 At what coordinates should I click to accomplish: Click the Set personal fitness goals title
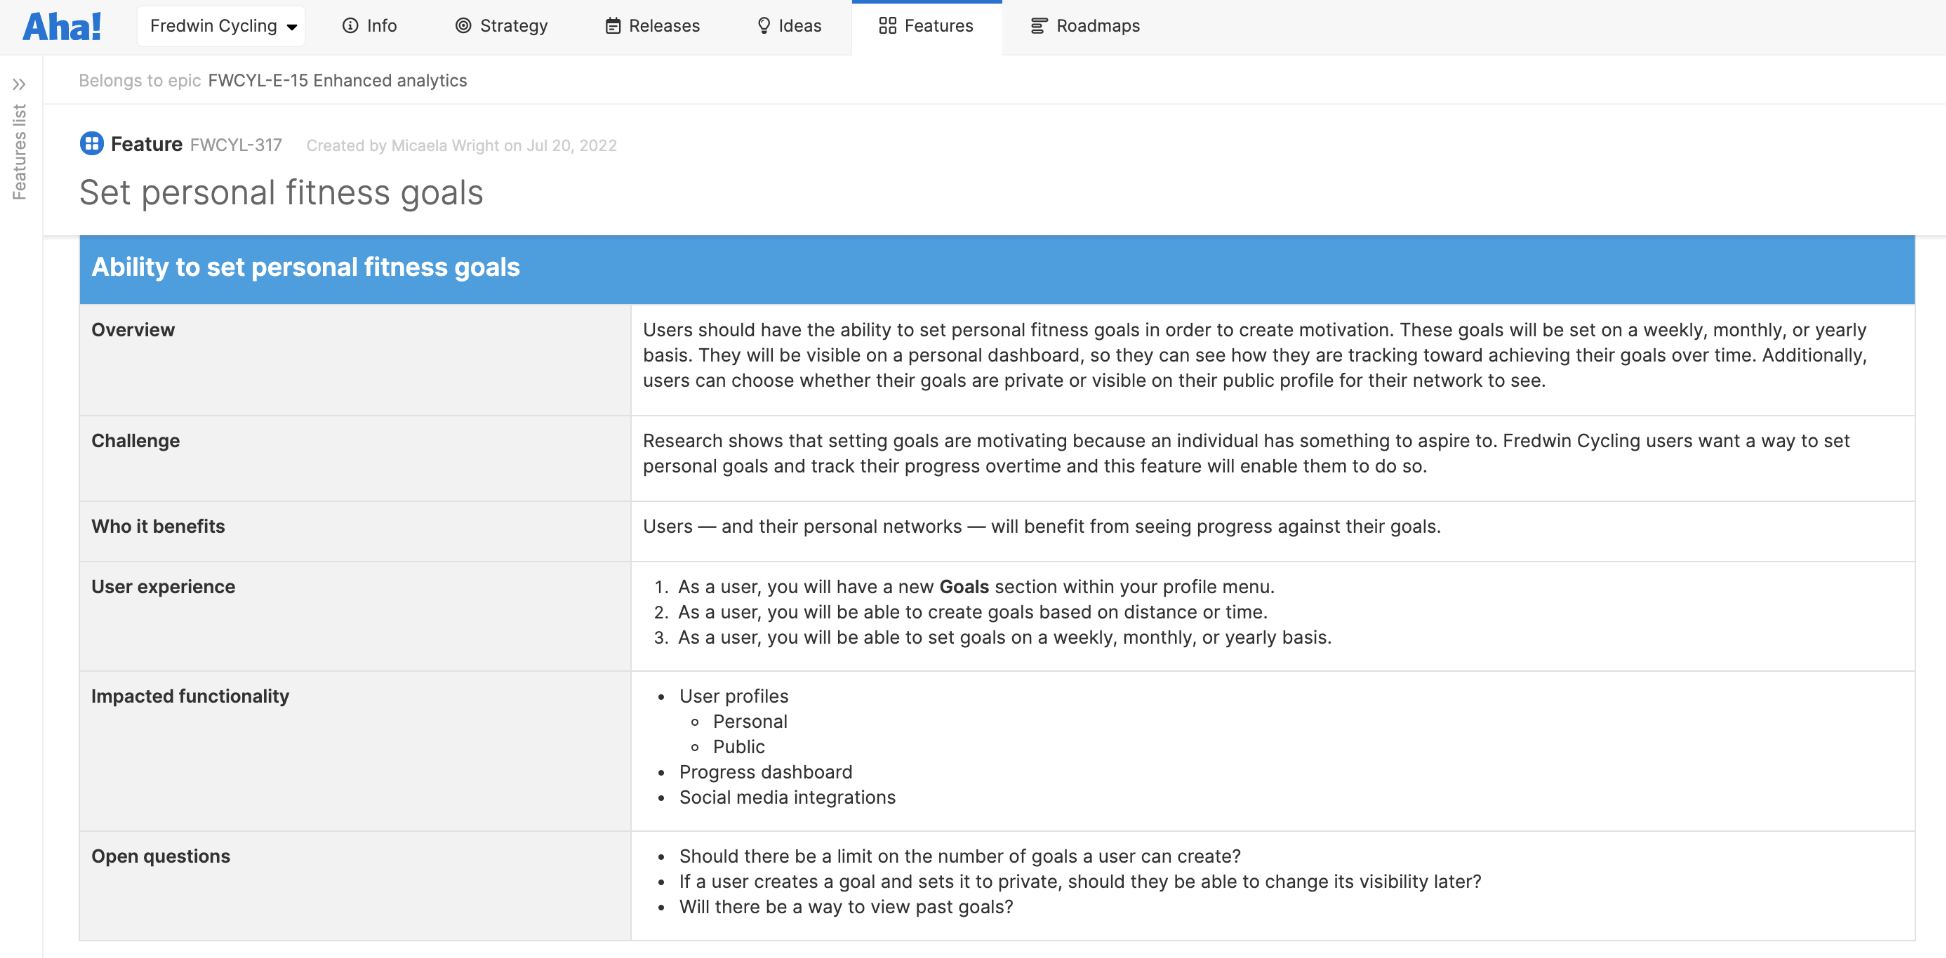282,192
